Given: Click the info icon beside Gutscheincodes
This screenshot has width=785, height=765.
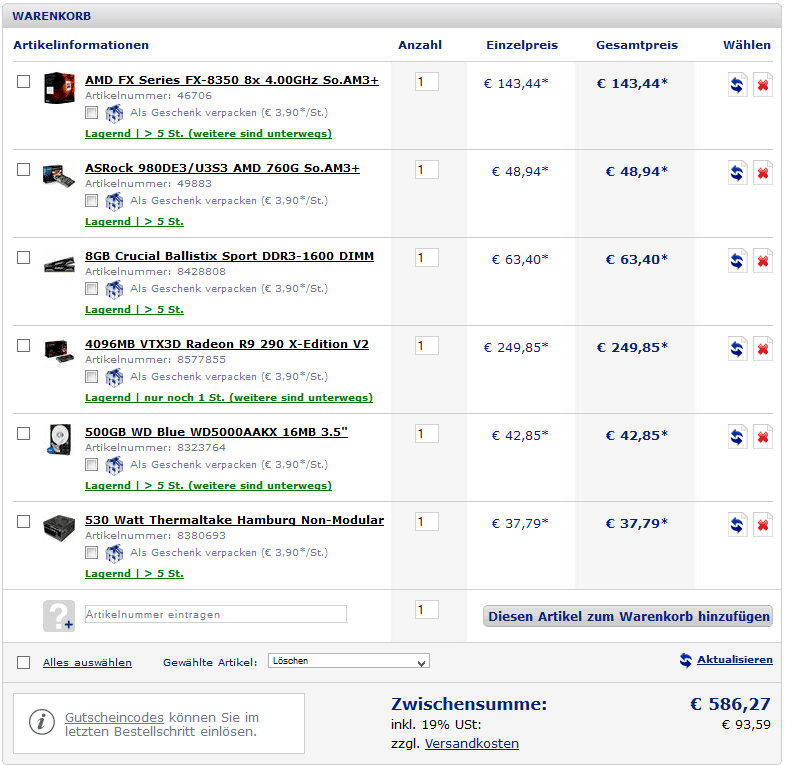Looking at the screenshot, I should (x=42, y=722).
